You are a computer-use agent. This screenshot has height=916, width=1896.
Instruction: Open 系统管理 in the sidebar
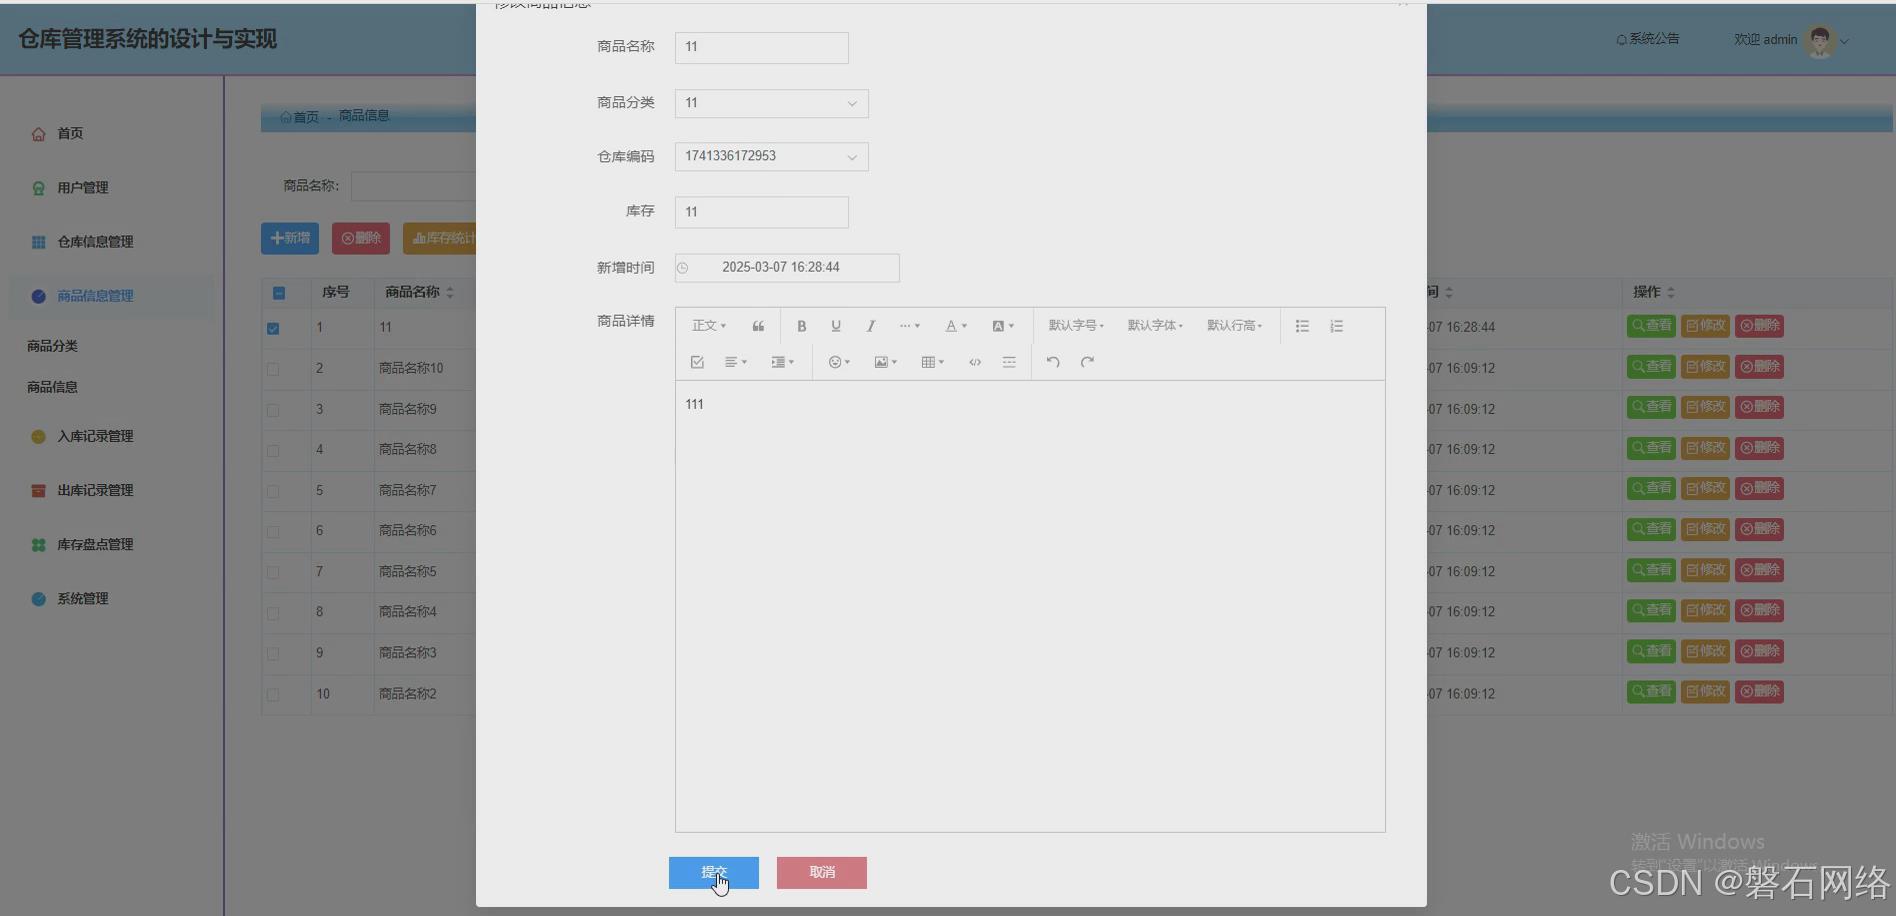82,599
